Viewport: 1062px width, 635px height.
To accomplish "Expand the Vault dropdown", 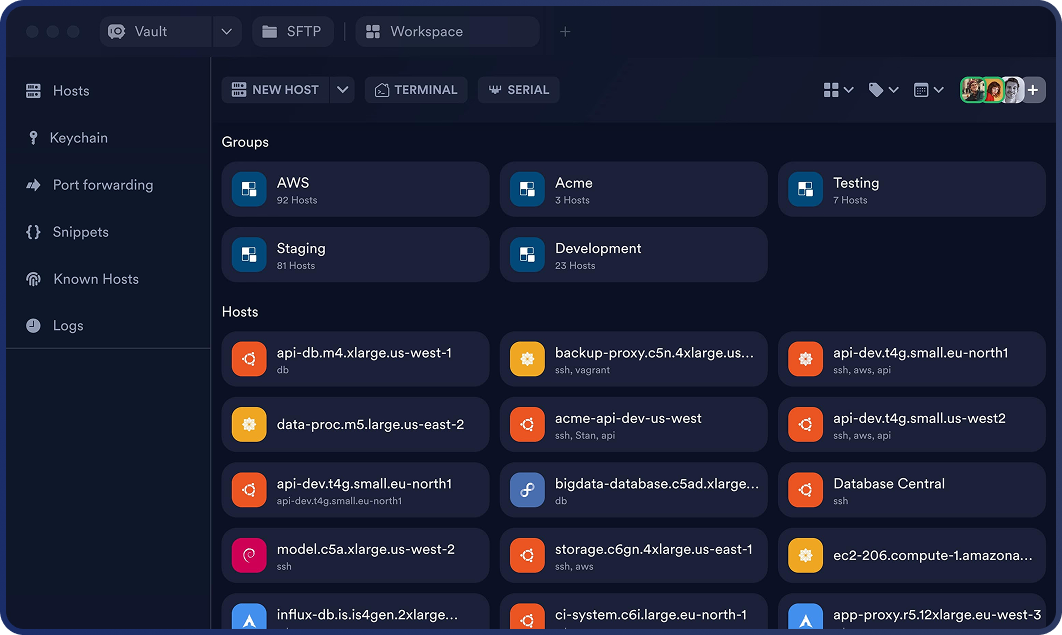I will [x=227, y=31].
